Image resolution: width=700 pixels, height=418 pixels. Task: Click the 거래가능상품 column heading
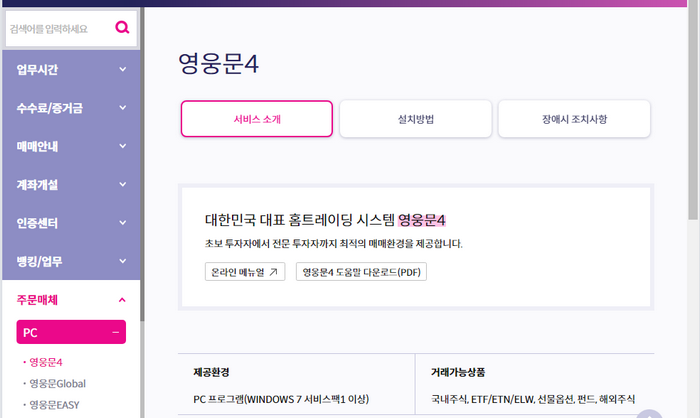(458, 372)
